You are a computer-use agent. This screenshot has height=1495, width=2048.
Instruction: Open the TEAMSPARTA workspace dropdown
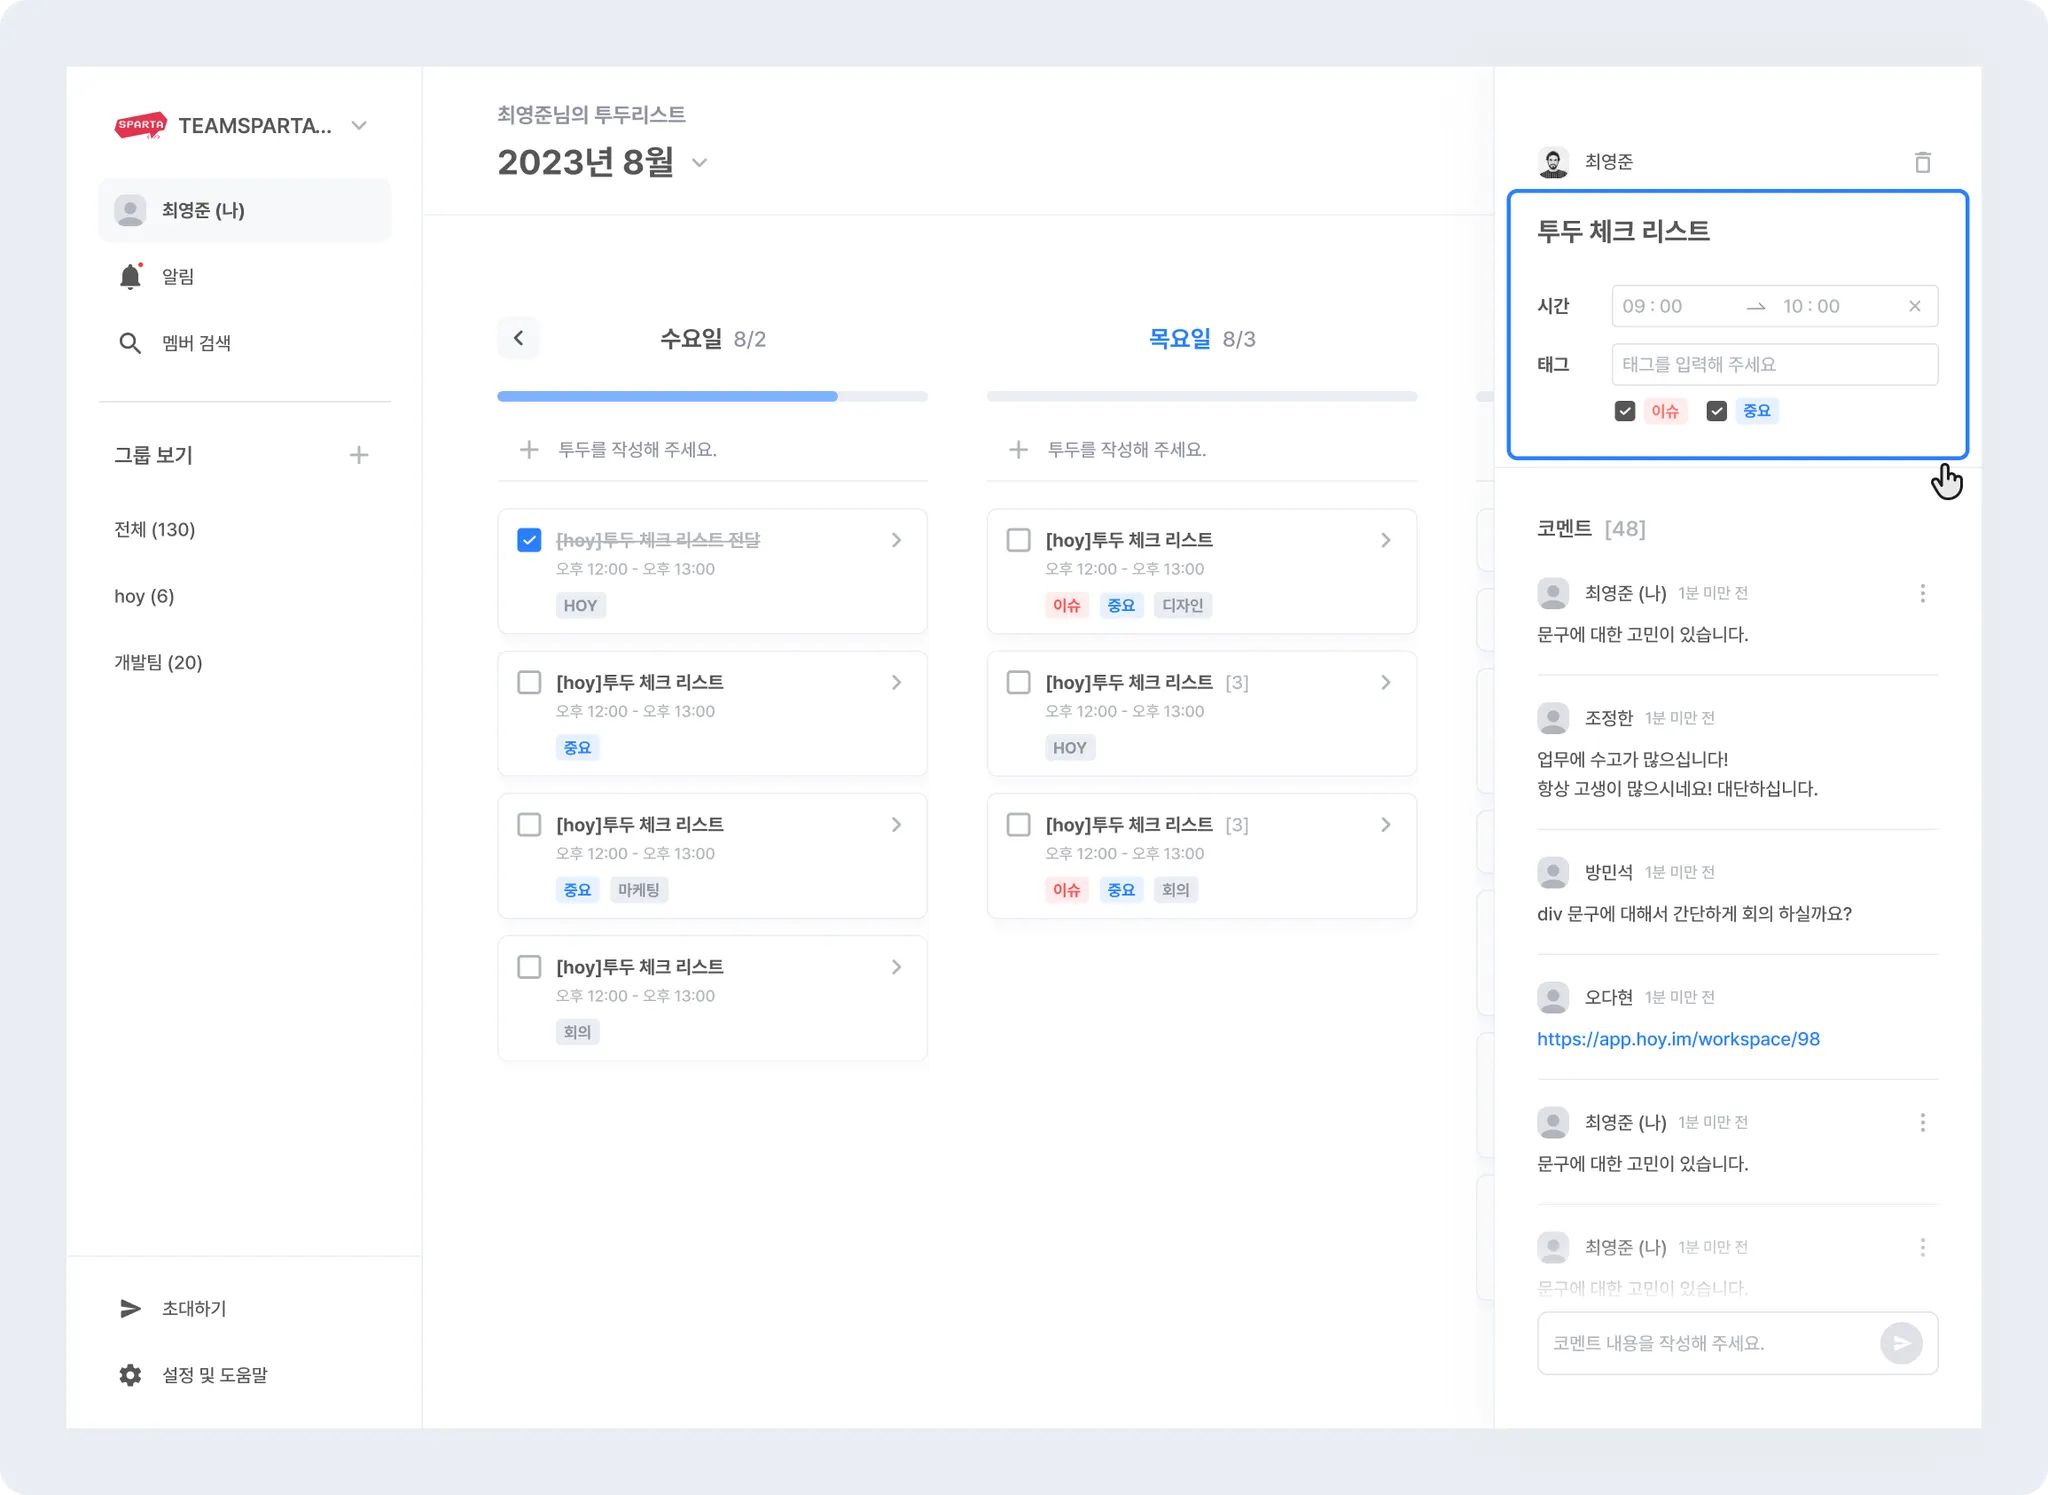359,126
